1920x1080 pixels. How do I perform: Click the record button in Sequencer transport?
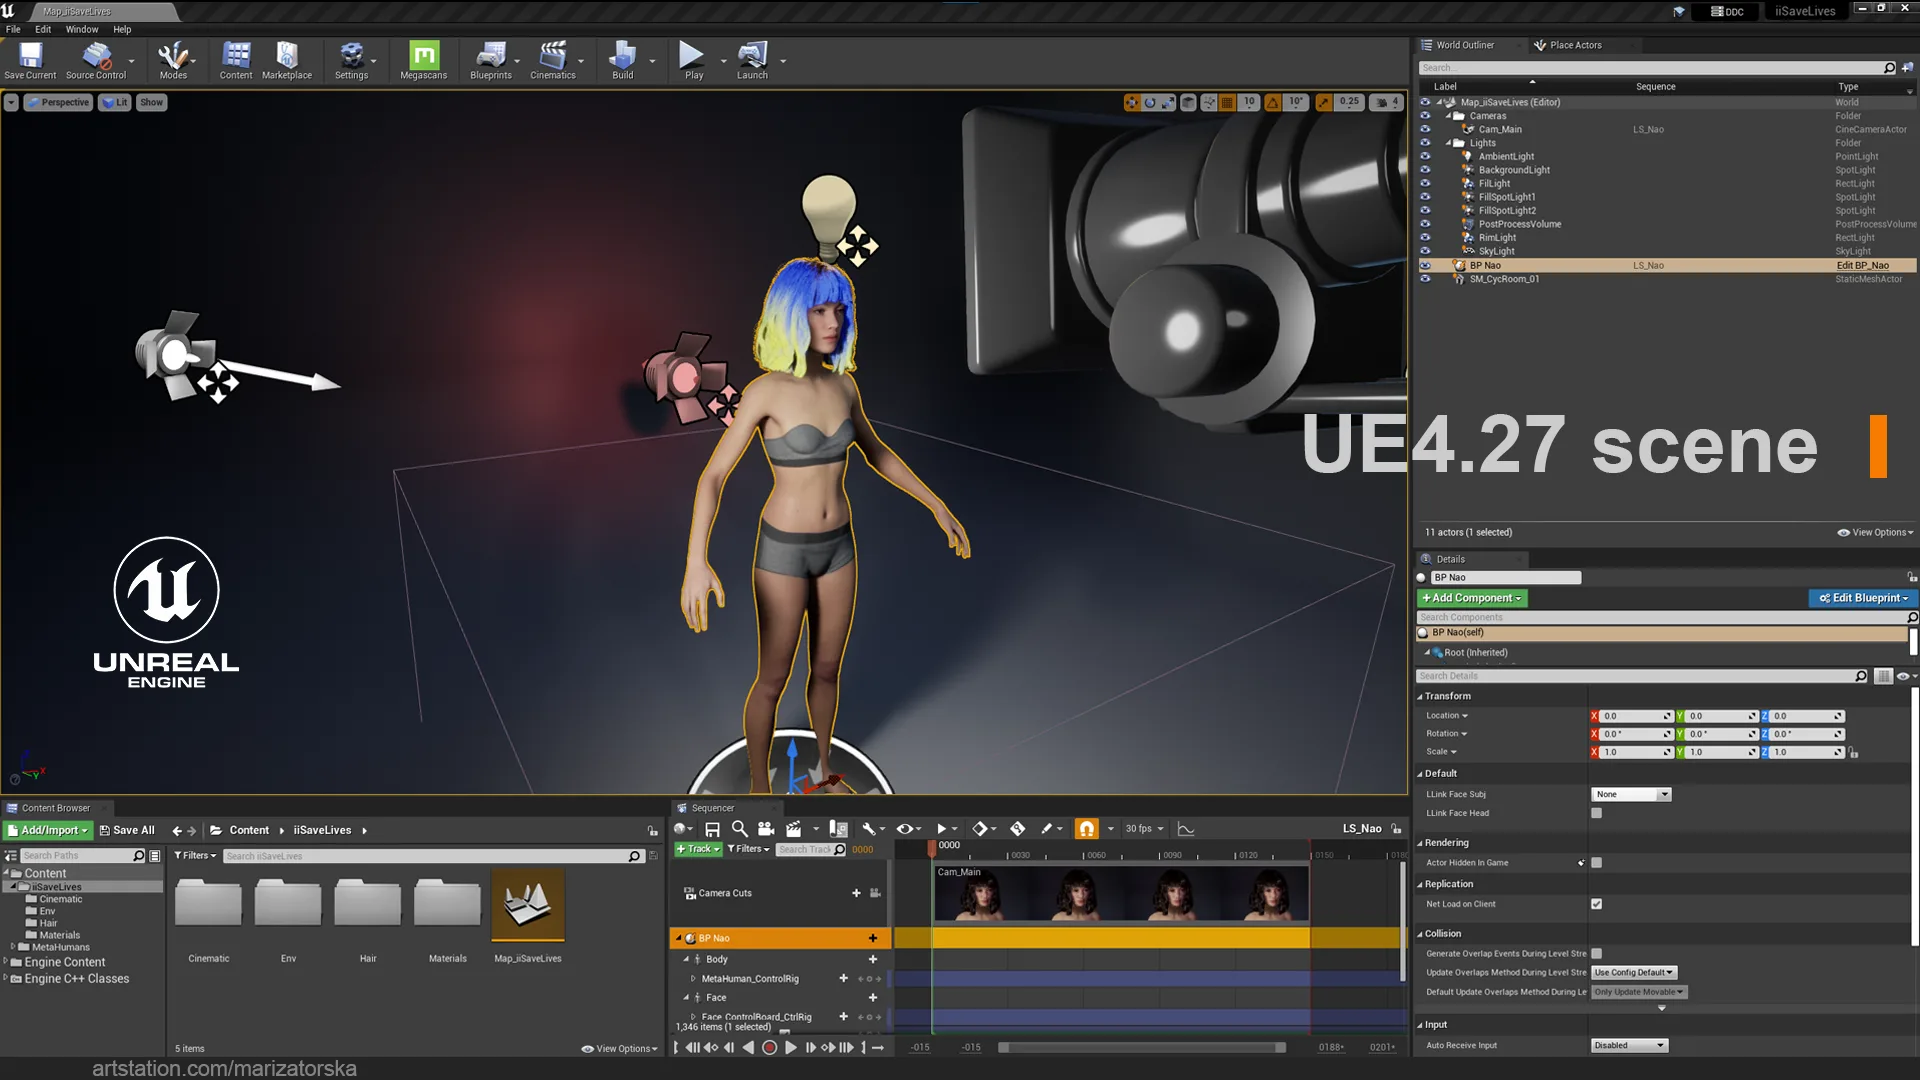click(769, 1048)
